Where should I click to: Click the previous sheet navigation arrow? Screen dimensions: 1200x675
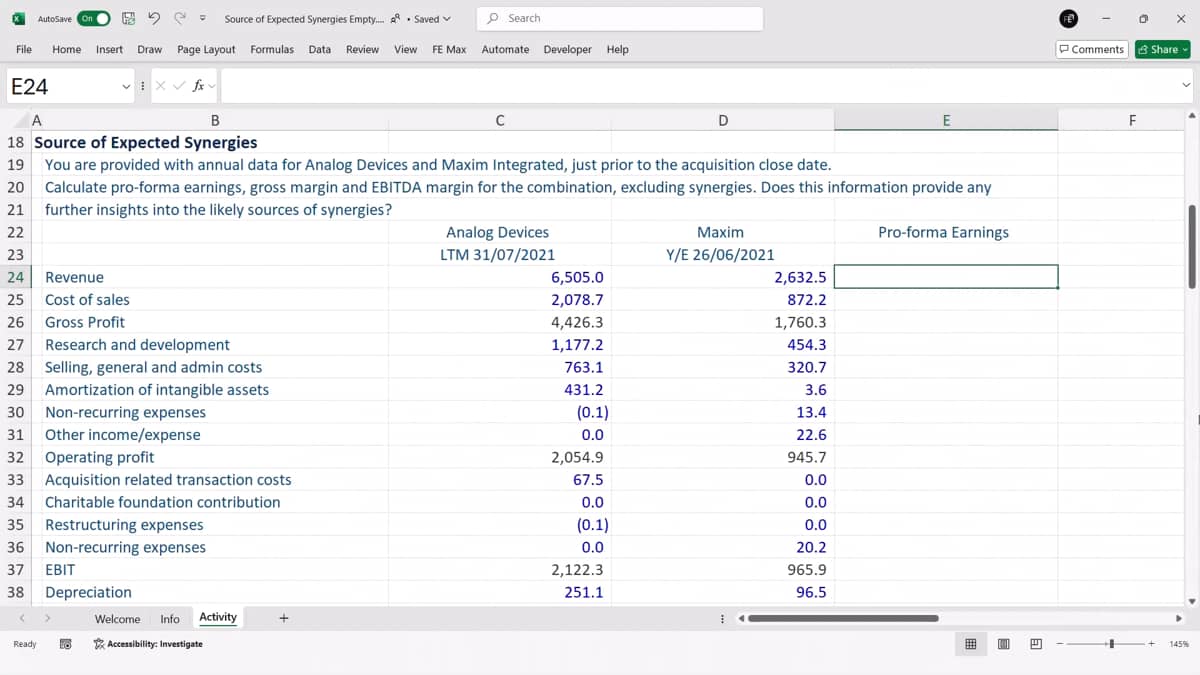[22, 618]
